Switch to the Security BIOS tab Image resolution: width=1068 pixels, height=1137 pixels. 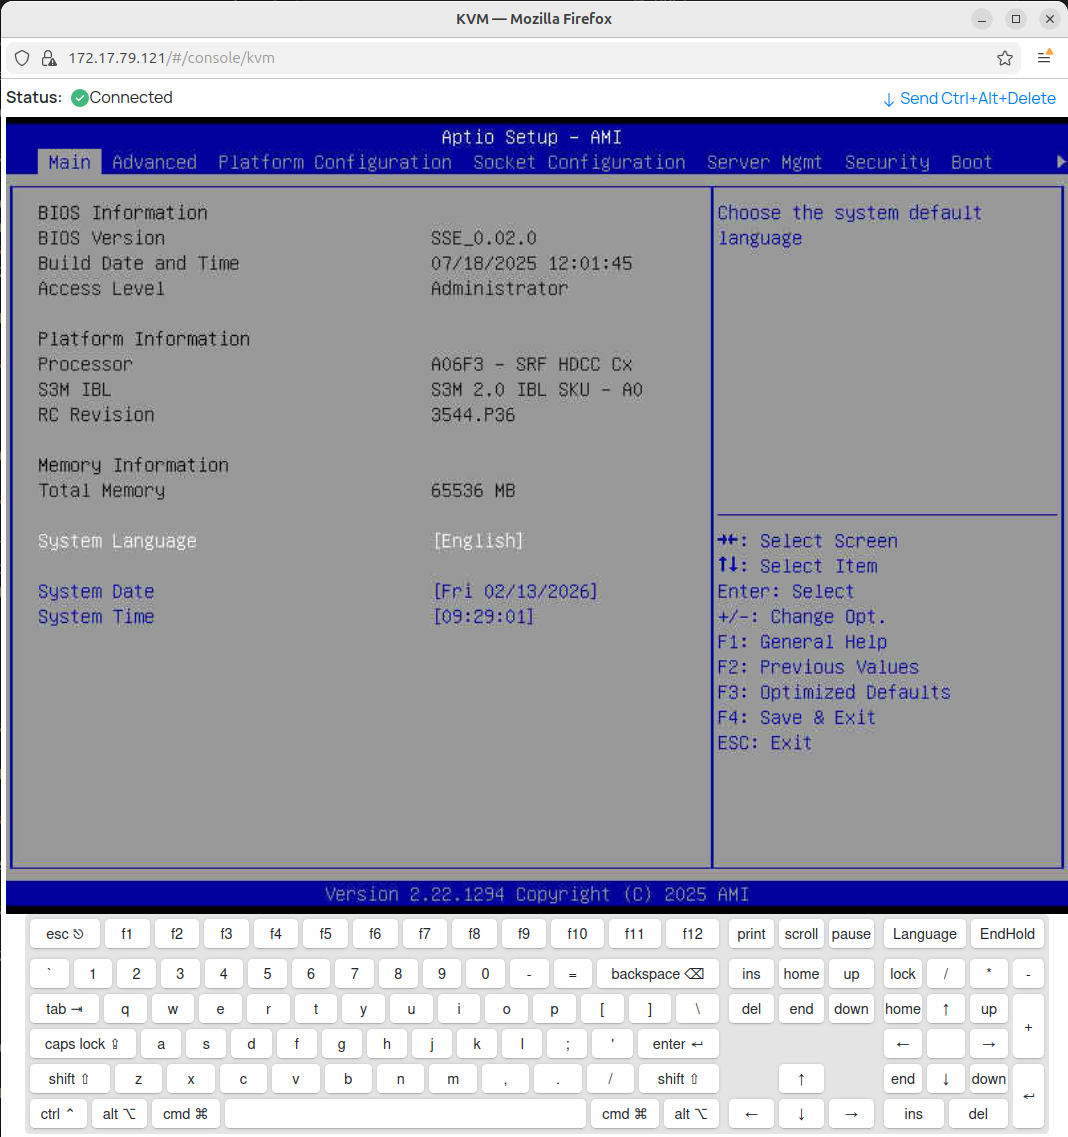click(886, 162)
